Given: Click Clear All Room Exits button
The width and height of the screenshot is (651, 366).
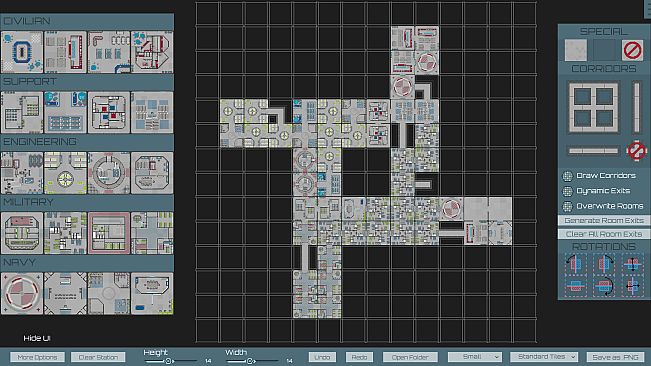Looking at the screenshot, I should tap(604, 234).
